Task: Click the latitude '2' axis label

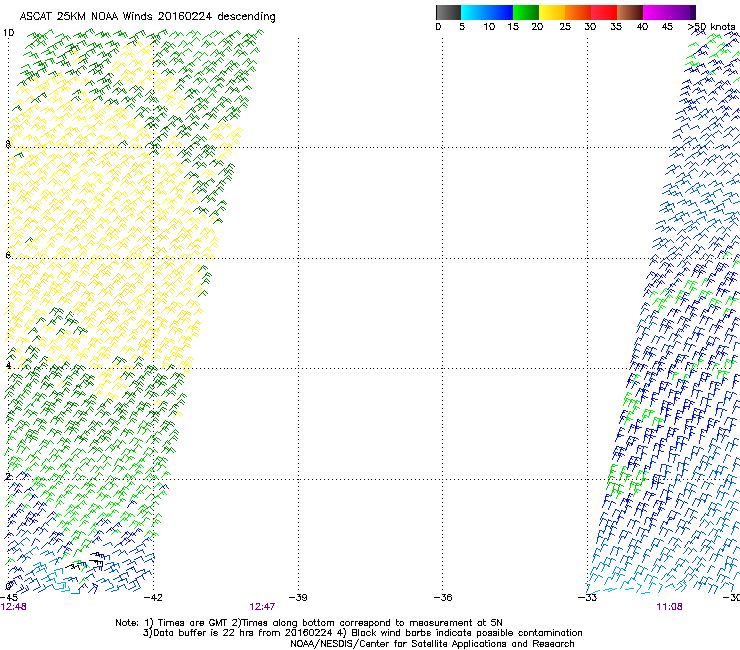Action: pyautogui.click(x=8, y=476)
